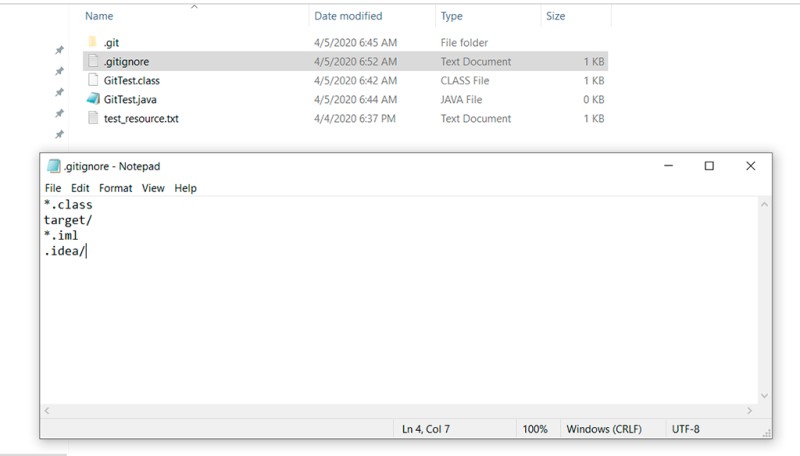The image size is (800, 456).
Task: Click the pin icon beside .gitignore row
Action: [59, 71]
